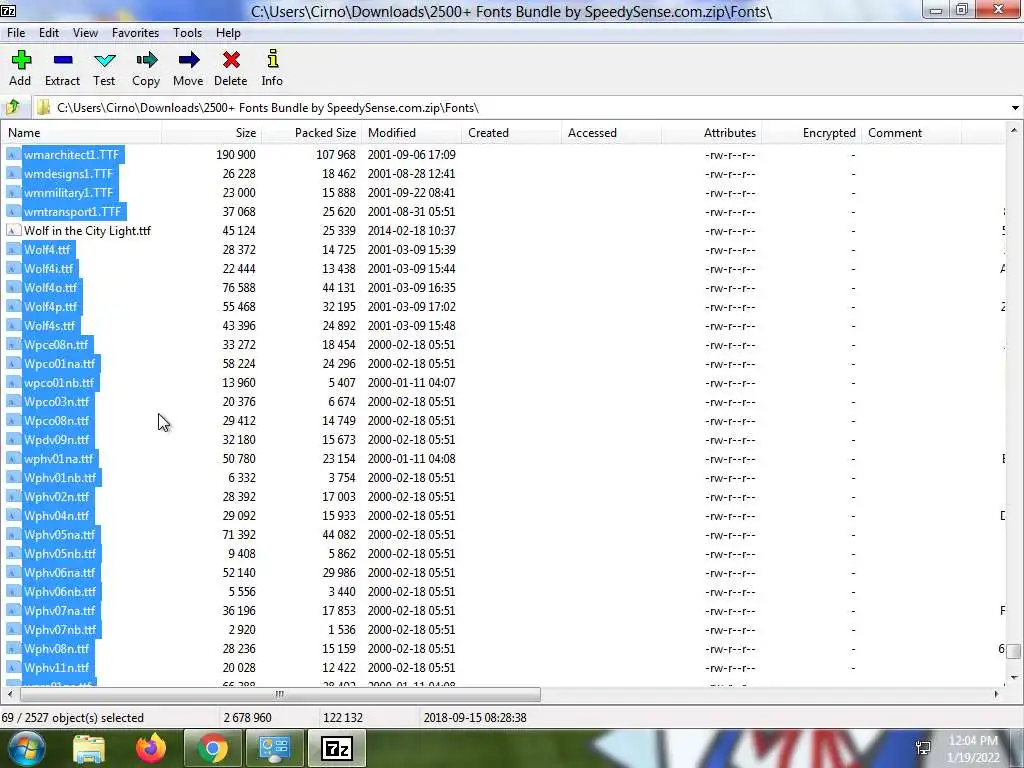
Task: Open the control panel taskbar icon
Action: [x=274, y=748]
